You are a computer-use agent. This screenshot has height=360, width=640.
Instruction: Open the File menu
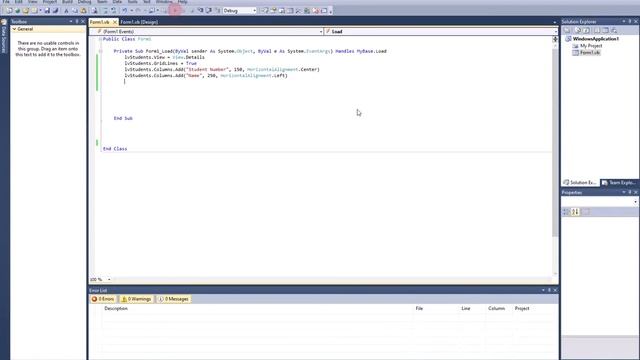pos(6,2)
